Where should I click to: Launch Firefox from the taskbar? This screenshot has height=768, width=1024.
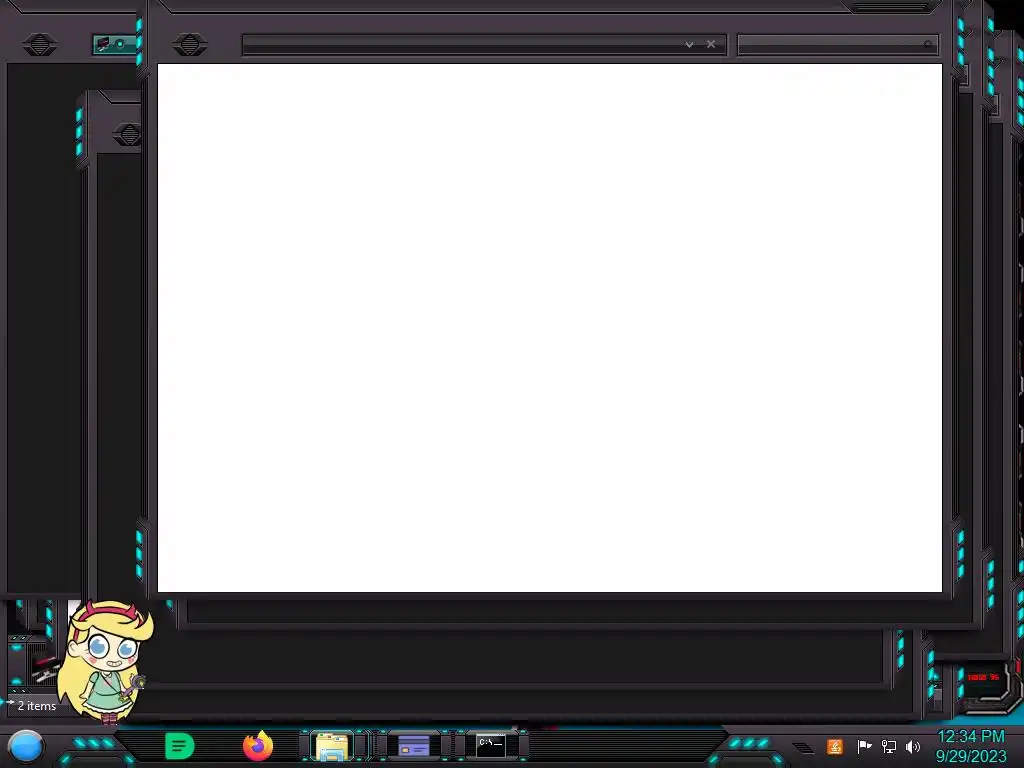tap(258, 746)
